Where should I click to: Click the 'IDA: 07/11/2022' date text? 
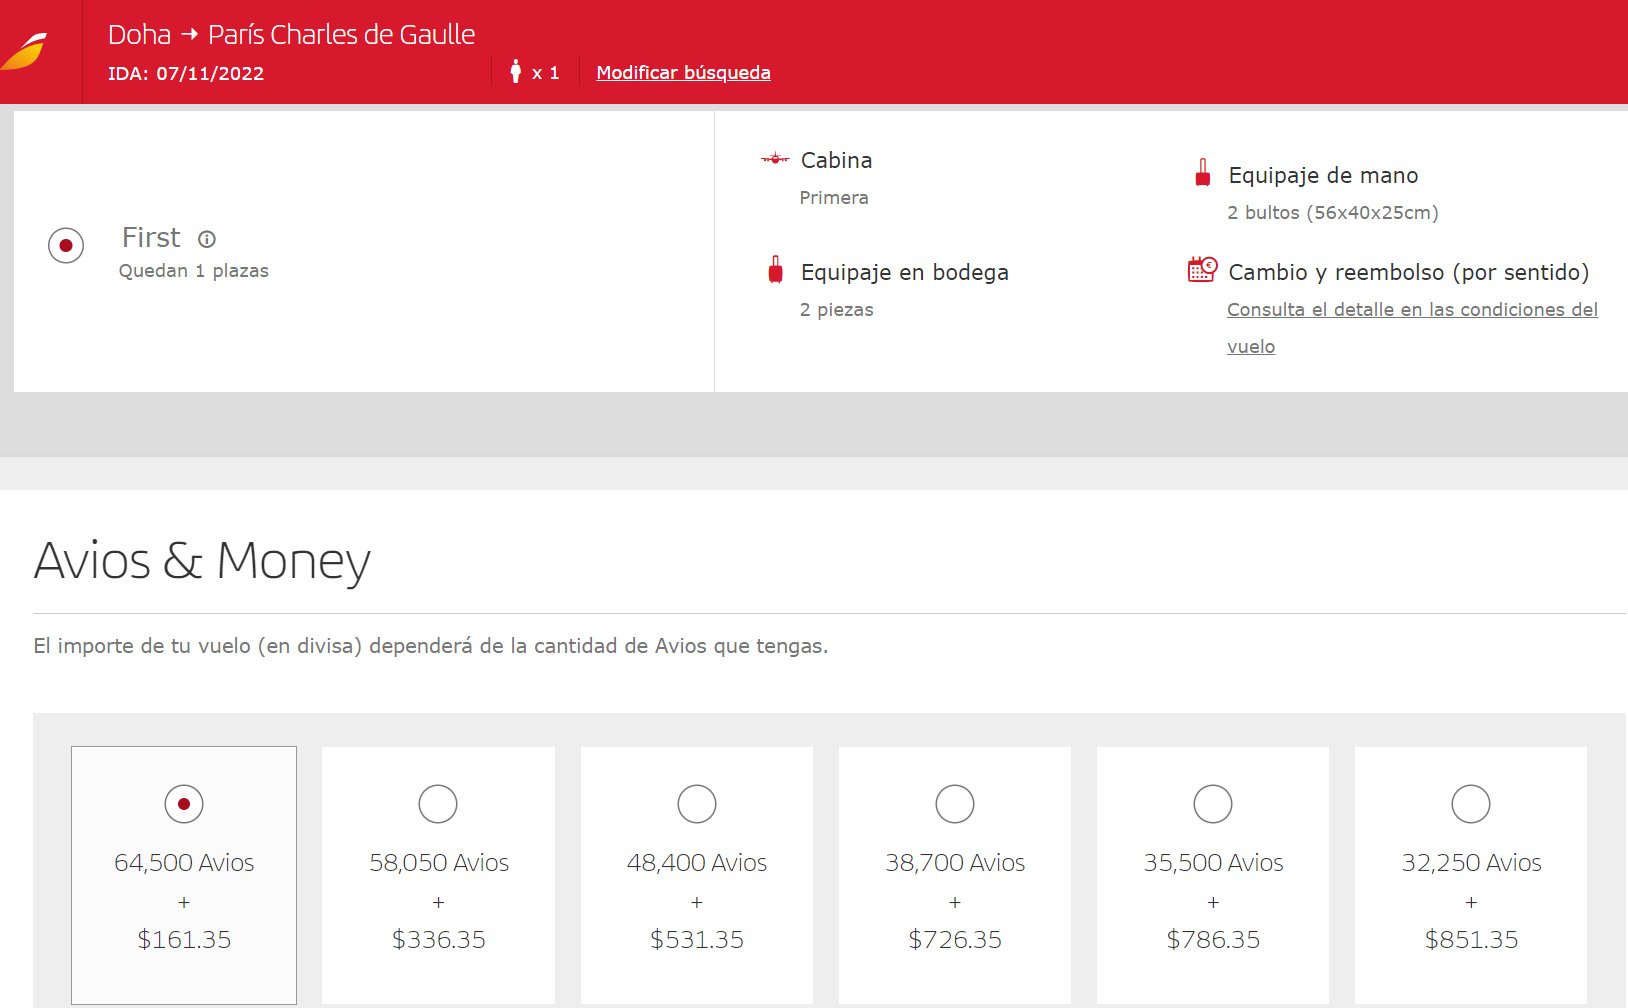[x=186, y=73]
